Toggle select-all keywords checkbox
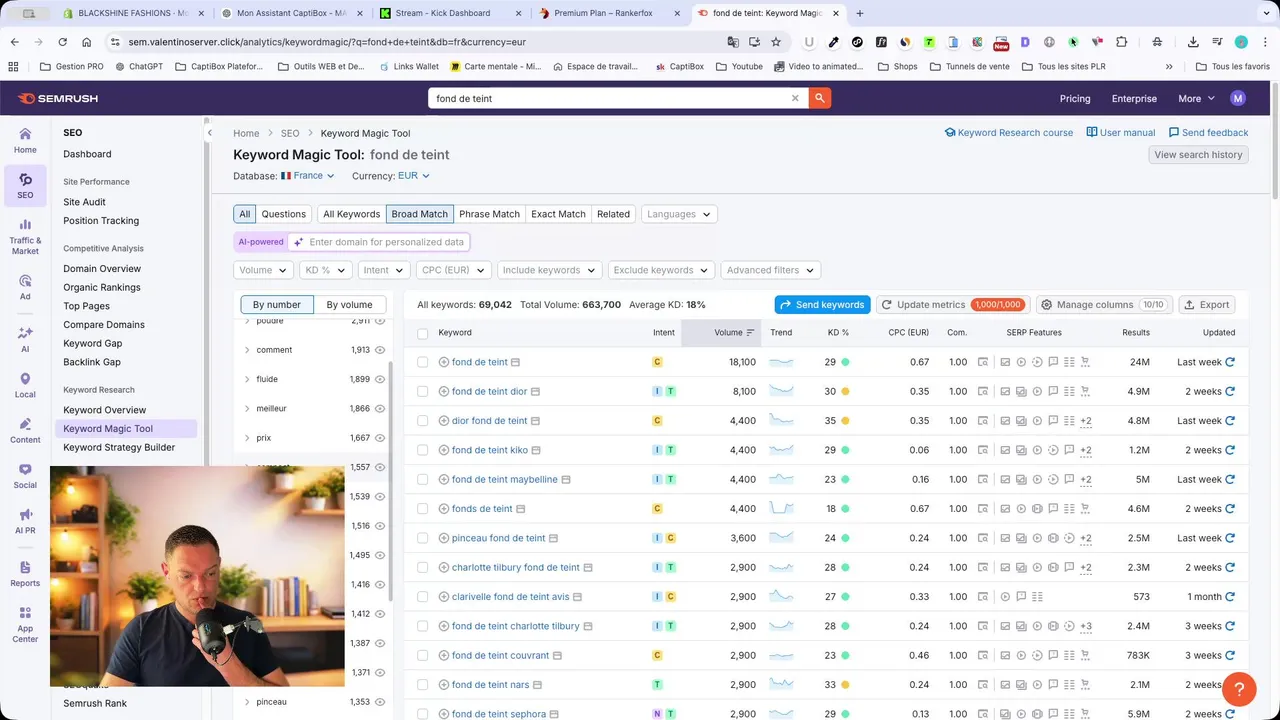The image size is (1280, 720). [422, 333]
